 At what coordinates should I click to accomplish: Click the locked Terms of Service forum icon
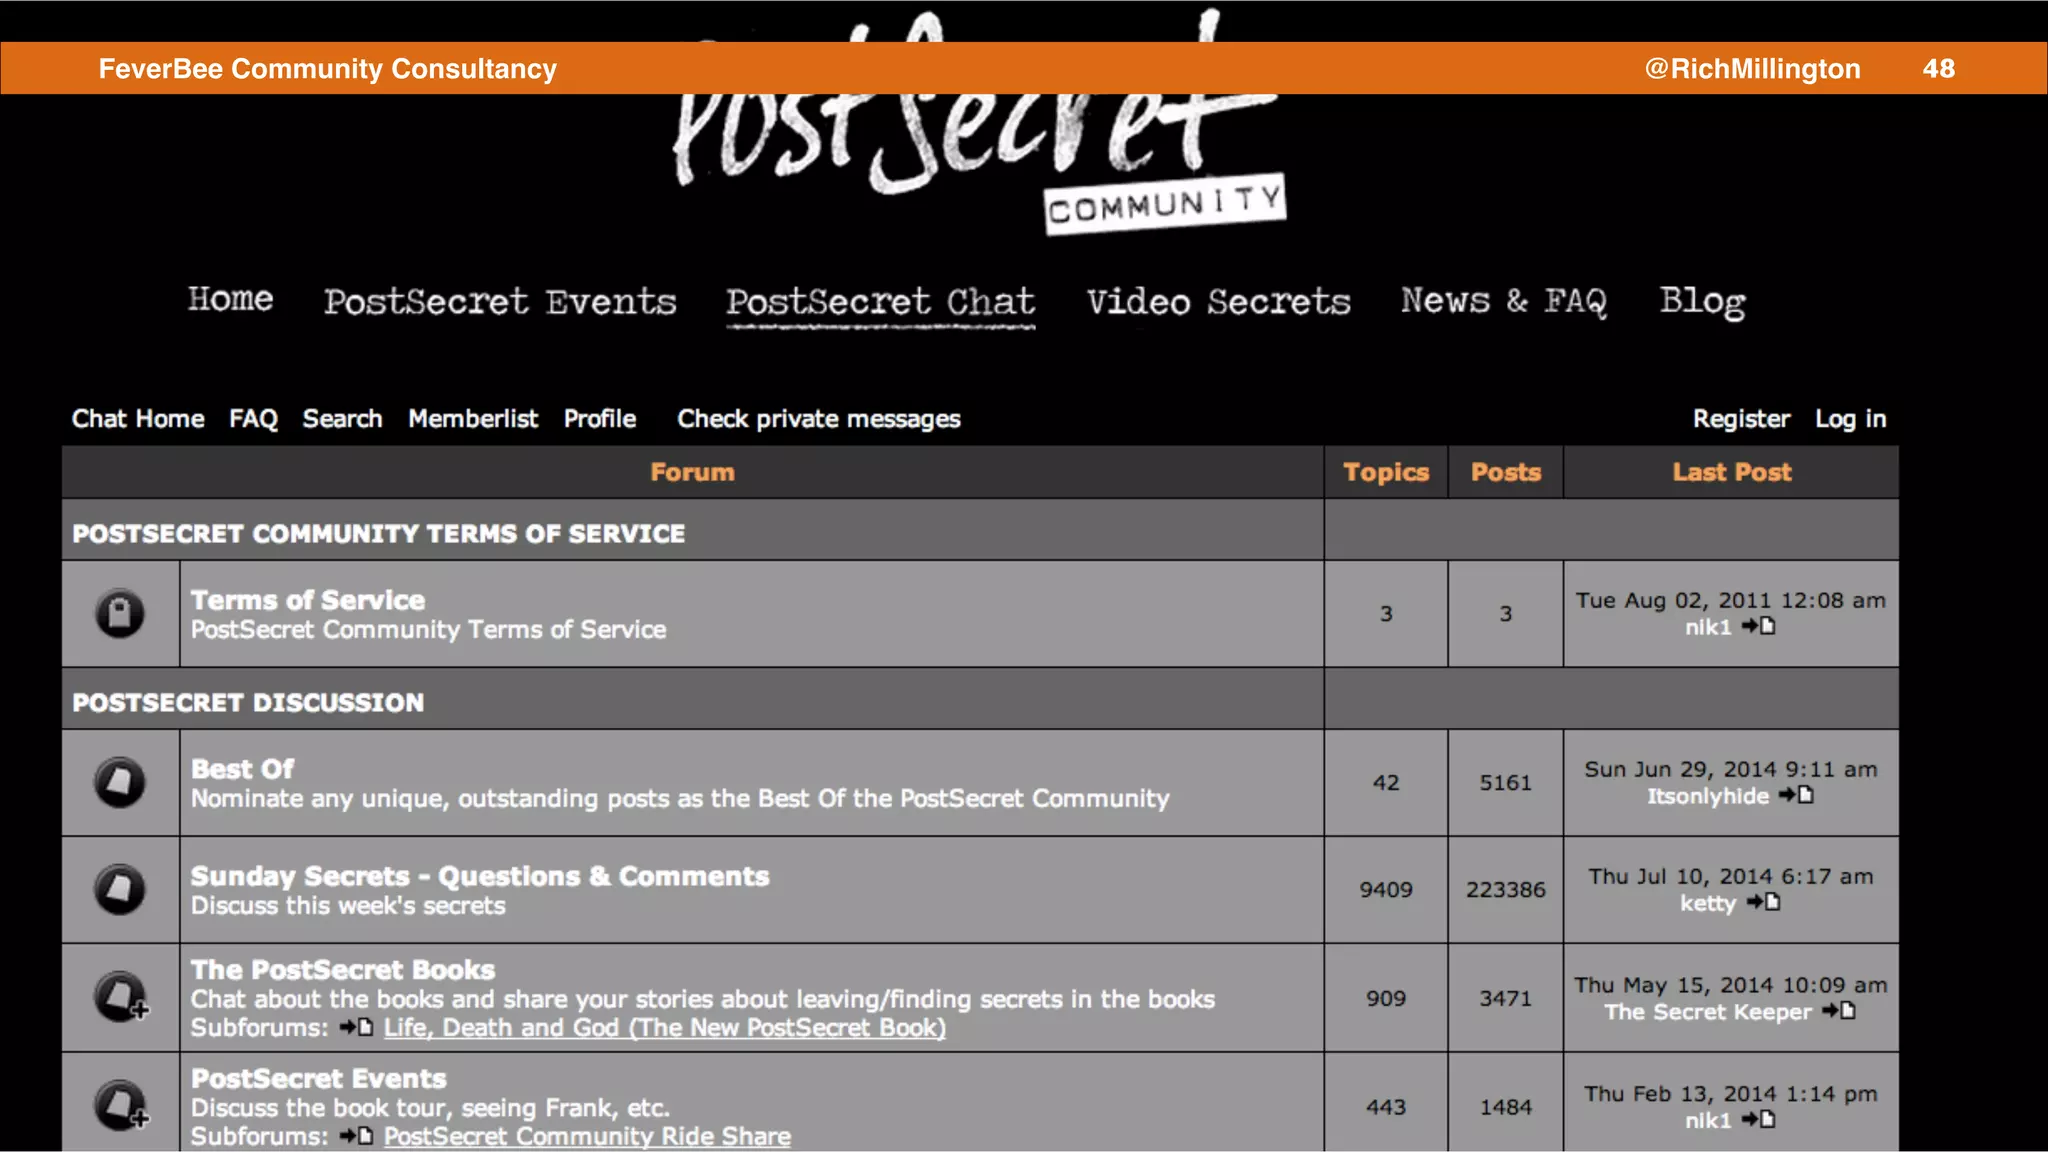pos(120,613)
